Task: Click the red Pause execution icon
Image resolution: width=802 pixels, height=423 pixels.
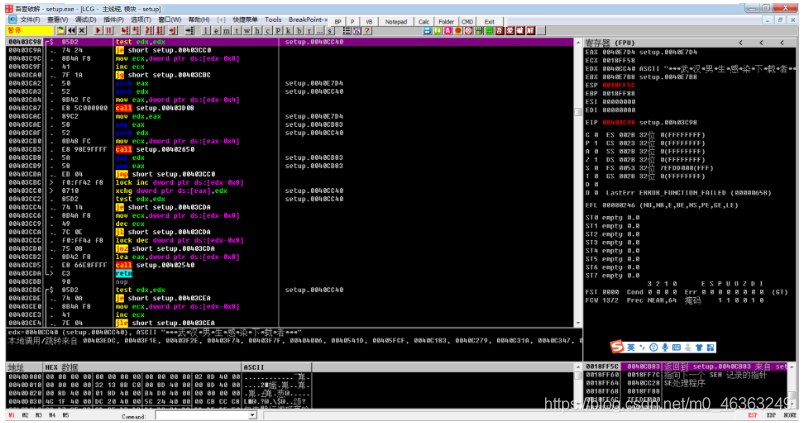Action: (x=108, y=31)
